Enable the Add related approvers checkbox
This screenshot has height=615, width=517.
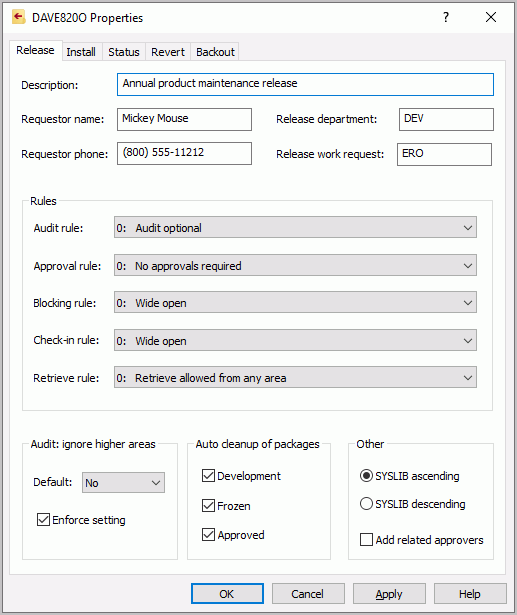[x=366, y=540]
